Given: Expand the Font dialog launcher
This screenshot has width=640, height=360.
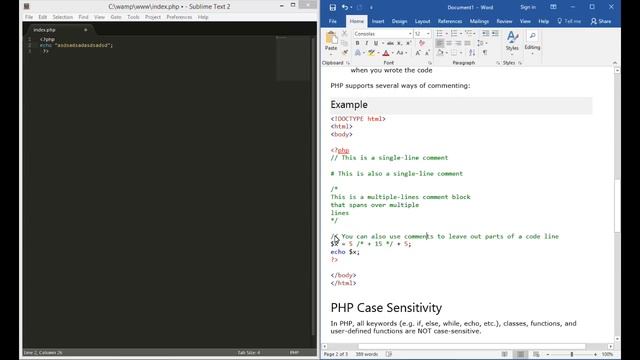Looking at the screenshot, I should click(x=430, y=63).
